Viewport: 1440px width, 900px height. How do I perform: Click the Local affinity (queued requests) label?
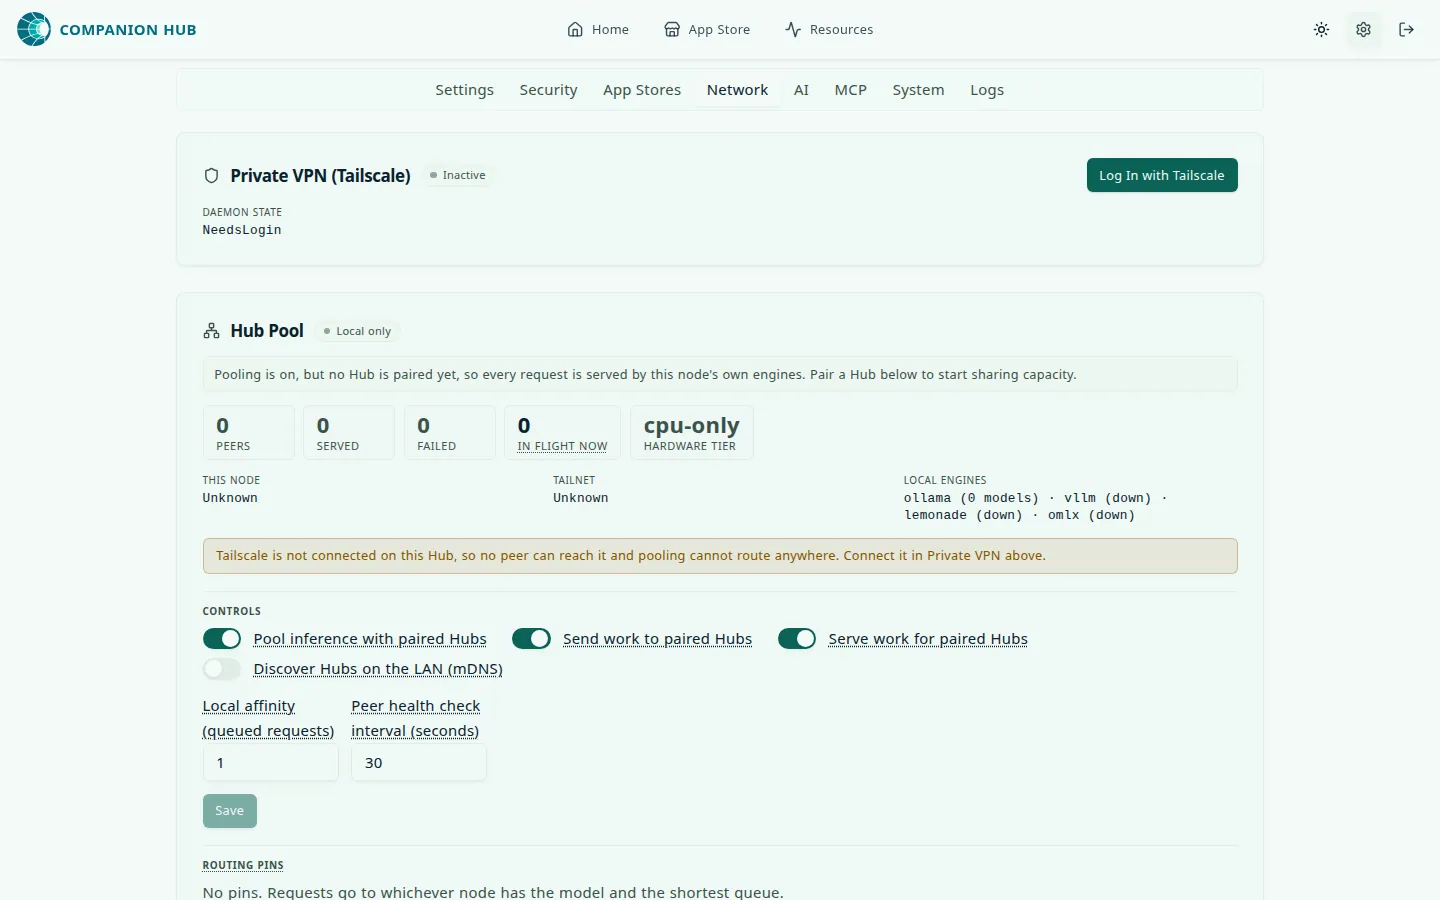tap(268, 718)
